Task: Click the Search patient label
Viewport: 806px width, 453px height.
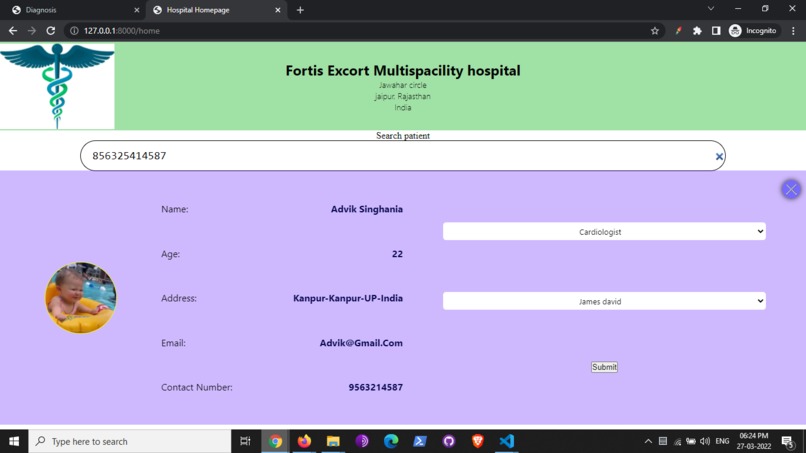Action: [x=402, y=136]
